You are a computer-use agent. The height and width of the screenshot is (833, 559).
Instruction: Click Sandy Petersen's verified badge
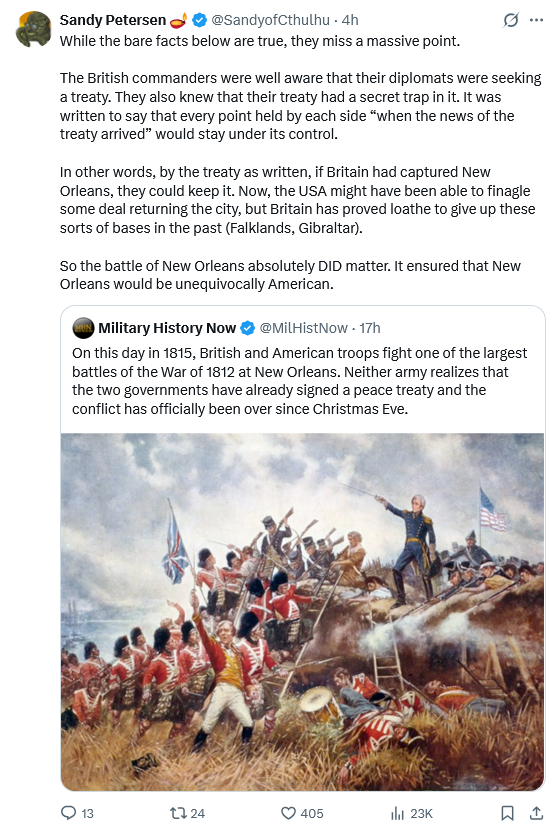click(199, 20)
